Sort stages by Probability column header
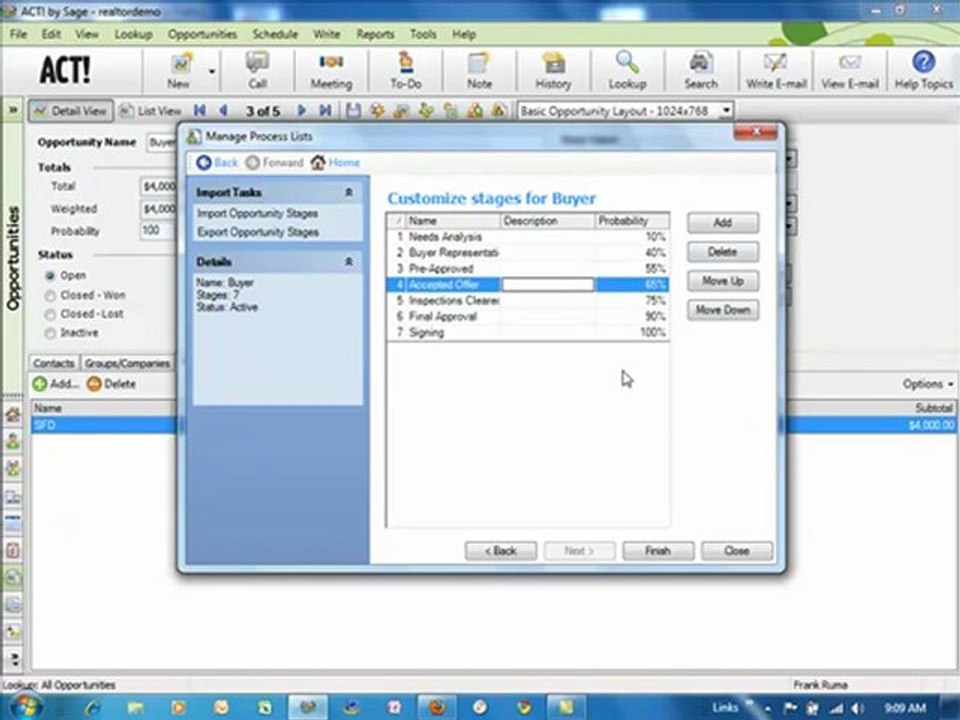The height and width of the screenshot is (720, 960). tap(632, 221)
